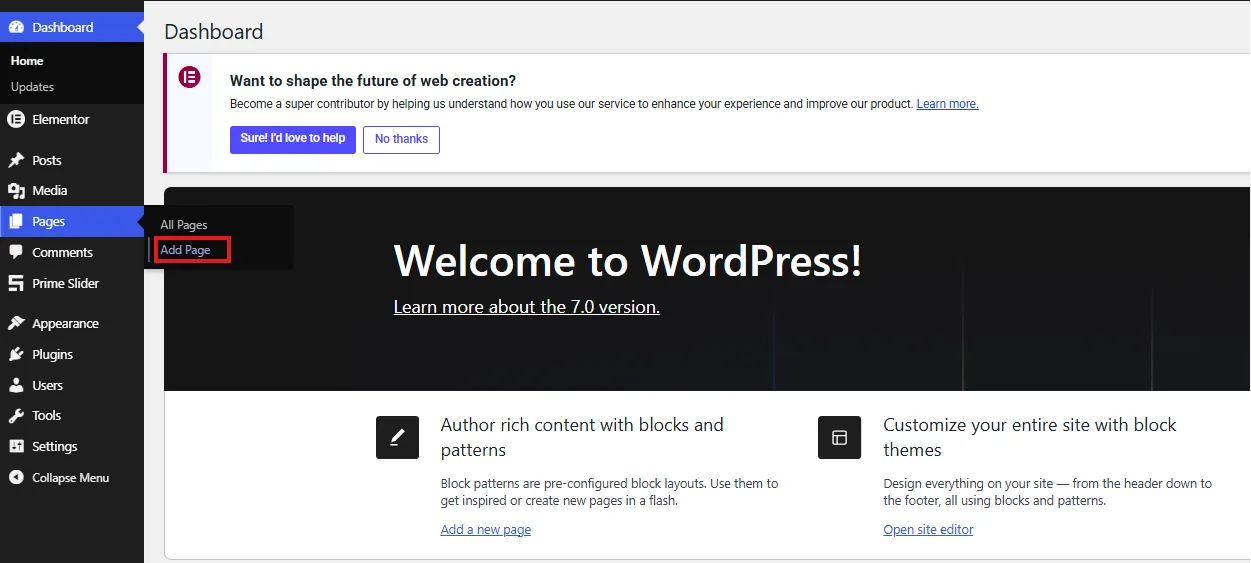Click the Elementor badge in the notice
Image resolution: width=1251 pixels, height=563 pixels.
click(x=189, y=77)
